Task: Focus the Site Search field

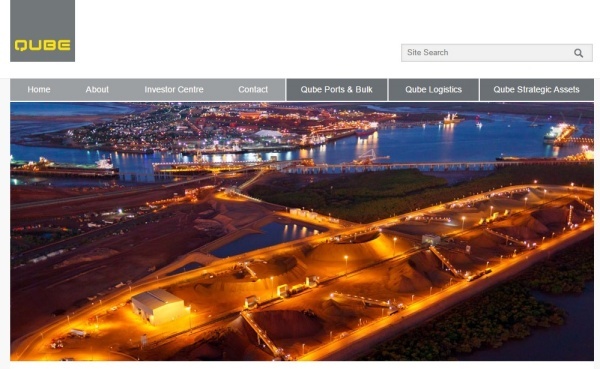Action: [x=497, y=53]
